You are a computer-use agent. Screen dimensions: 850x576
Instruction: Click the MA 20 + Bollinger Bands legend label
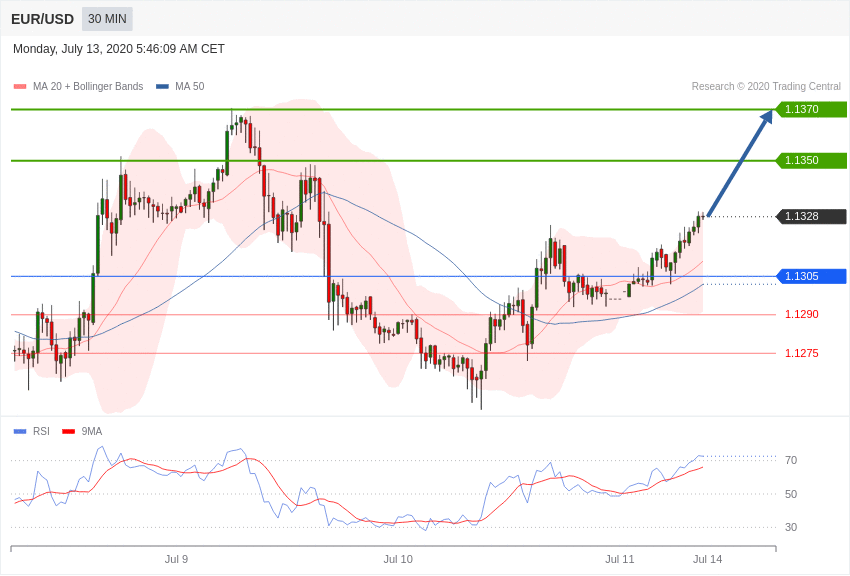coord(88,86)
